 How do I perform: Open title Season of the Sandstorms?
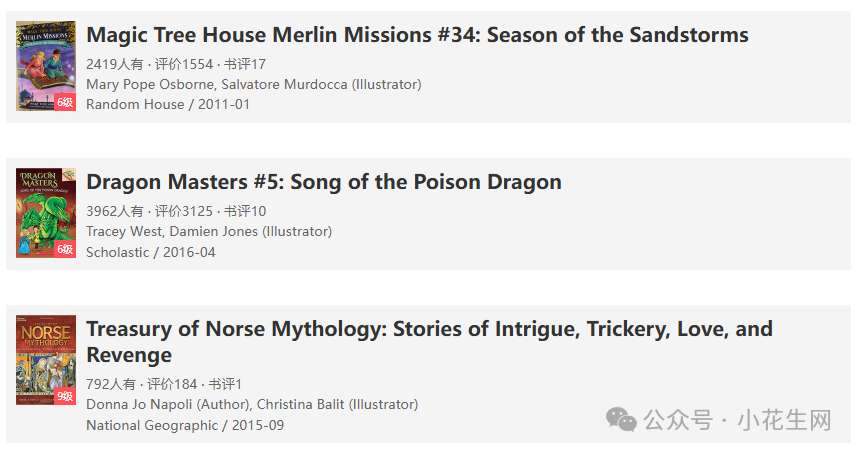(417, 35)
